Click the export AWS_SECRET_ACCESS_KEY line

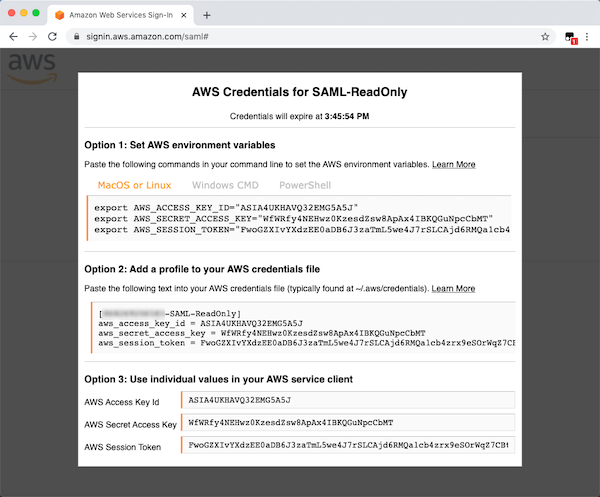coord(293,219)
